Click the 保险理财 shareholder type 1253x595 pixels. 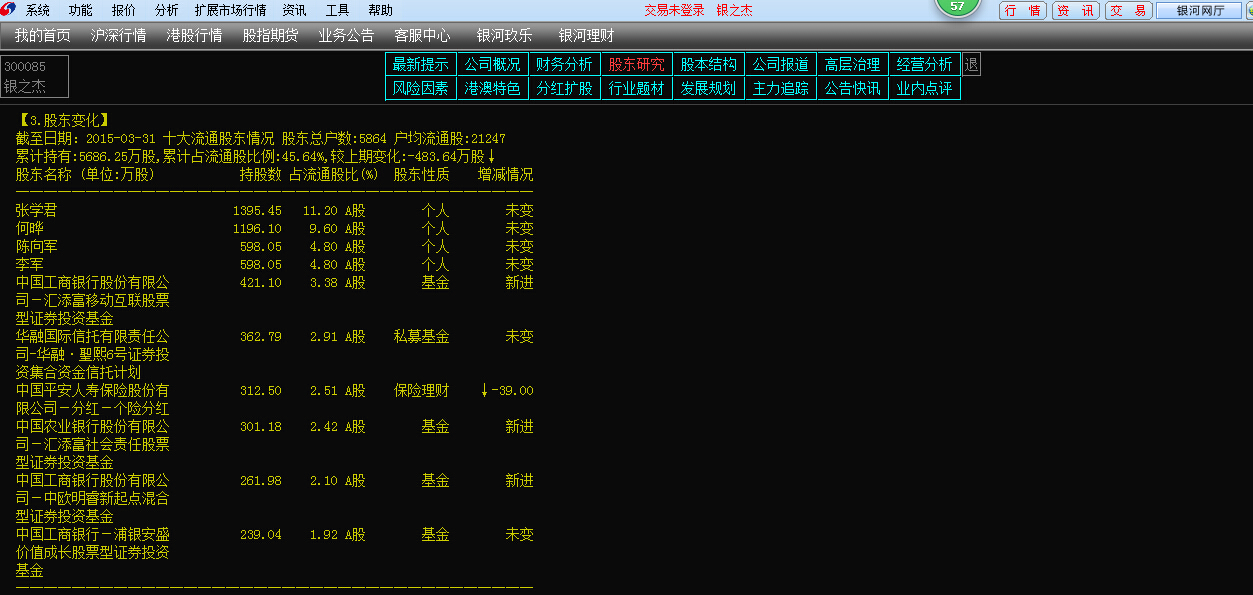tap(422, 391)
